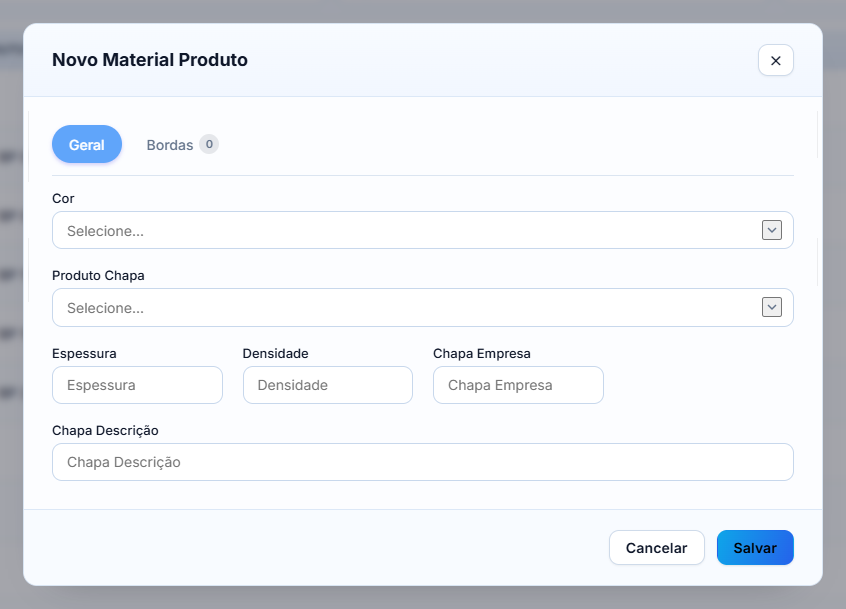Click the Cor field label
This screenshot has width=846, height=609.
coord(63,199)
